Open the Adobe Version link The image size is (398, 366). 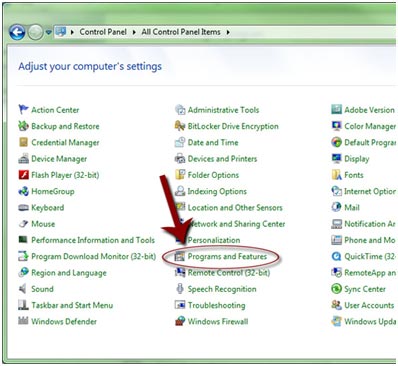pyautogui.click(x=370, y=110)
